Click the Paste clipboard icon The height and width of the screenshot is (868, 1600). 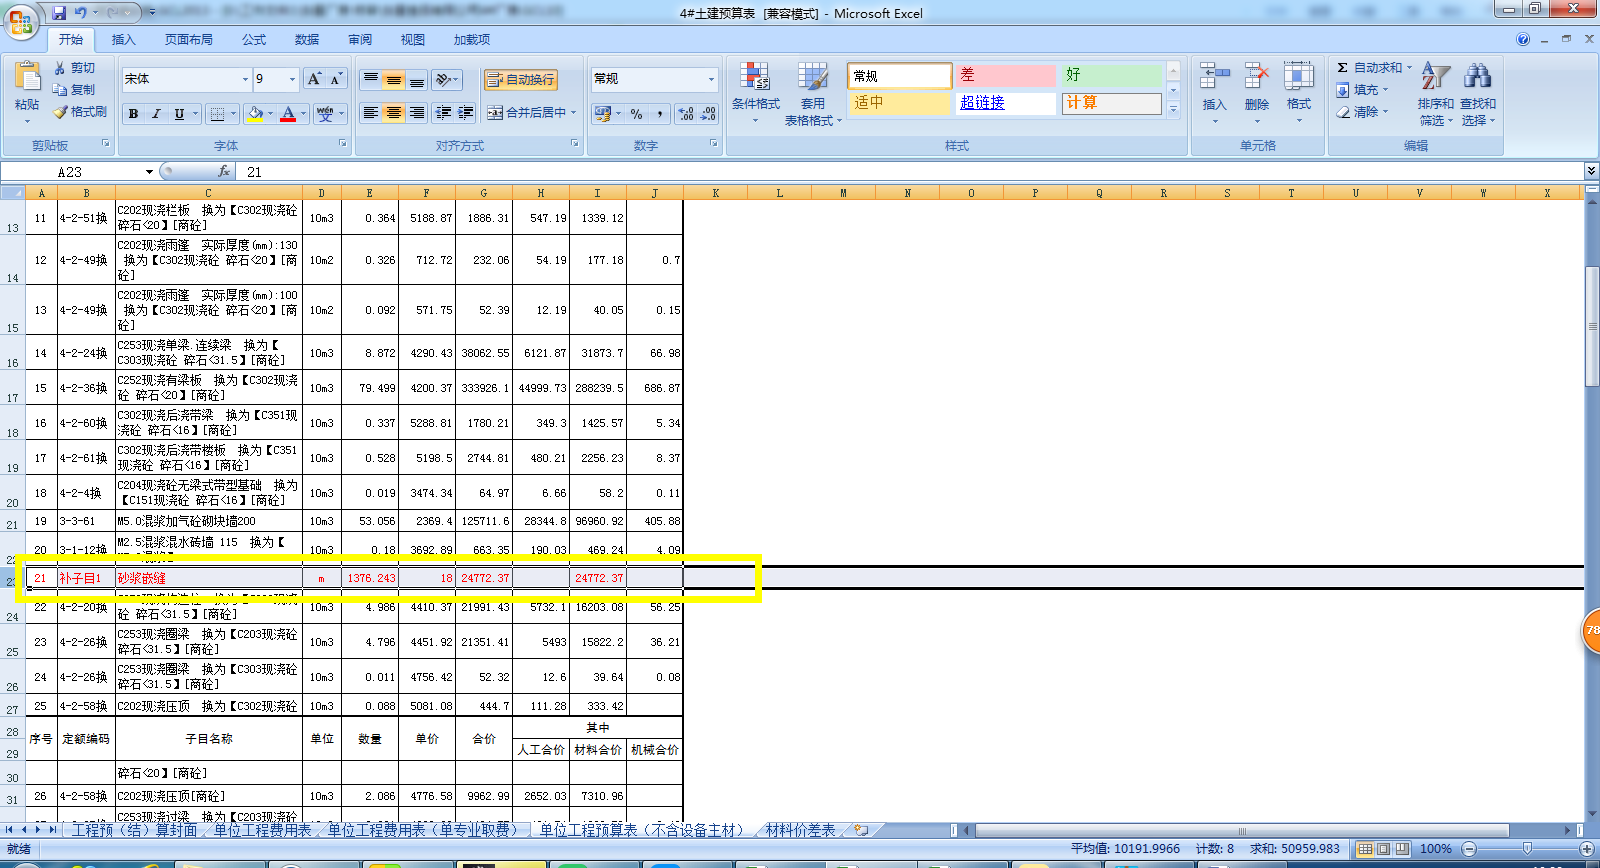click(27, 78)
